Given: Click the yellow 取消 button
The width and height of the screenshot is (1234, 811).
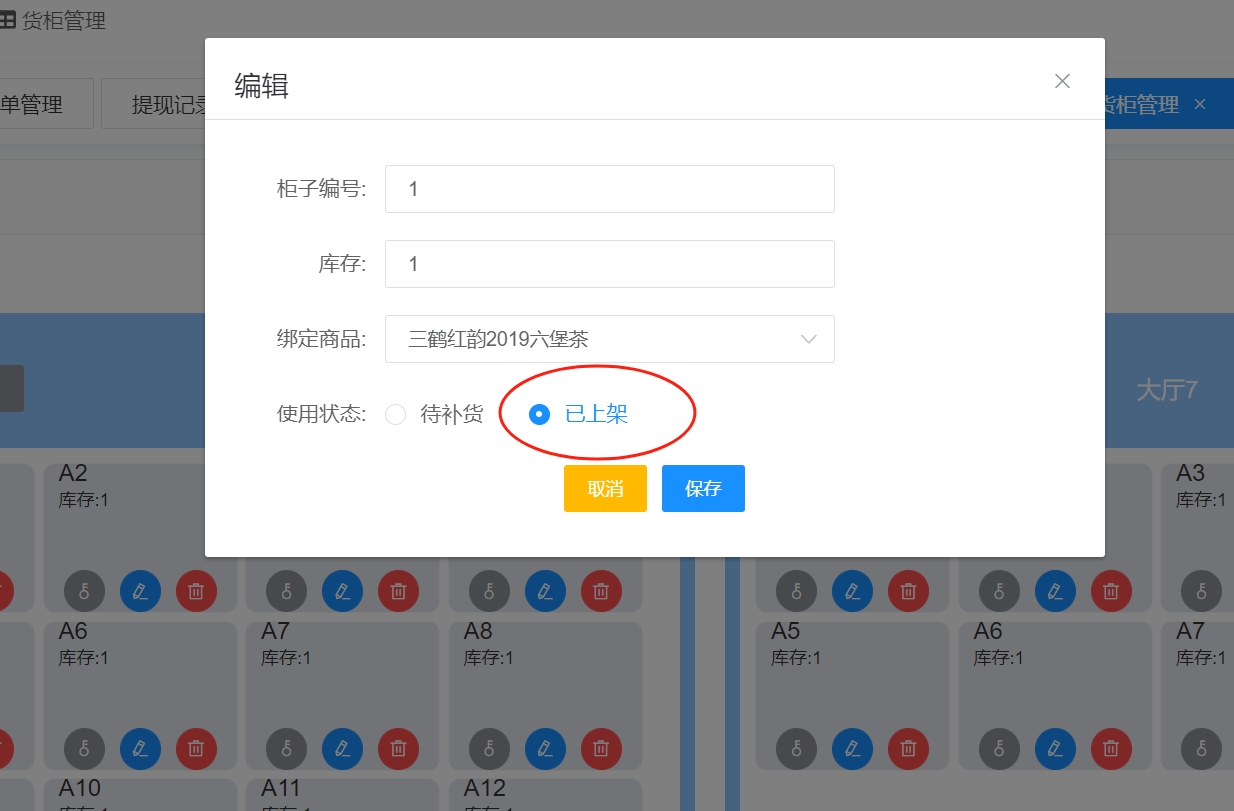Looking at the screenshot, I should (x=605, y=488).
